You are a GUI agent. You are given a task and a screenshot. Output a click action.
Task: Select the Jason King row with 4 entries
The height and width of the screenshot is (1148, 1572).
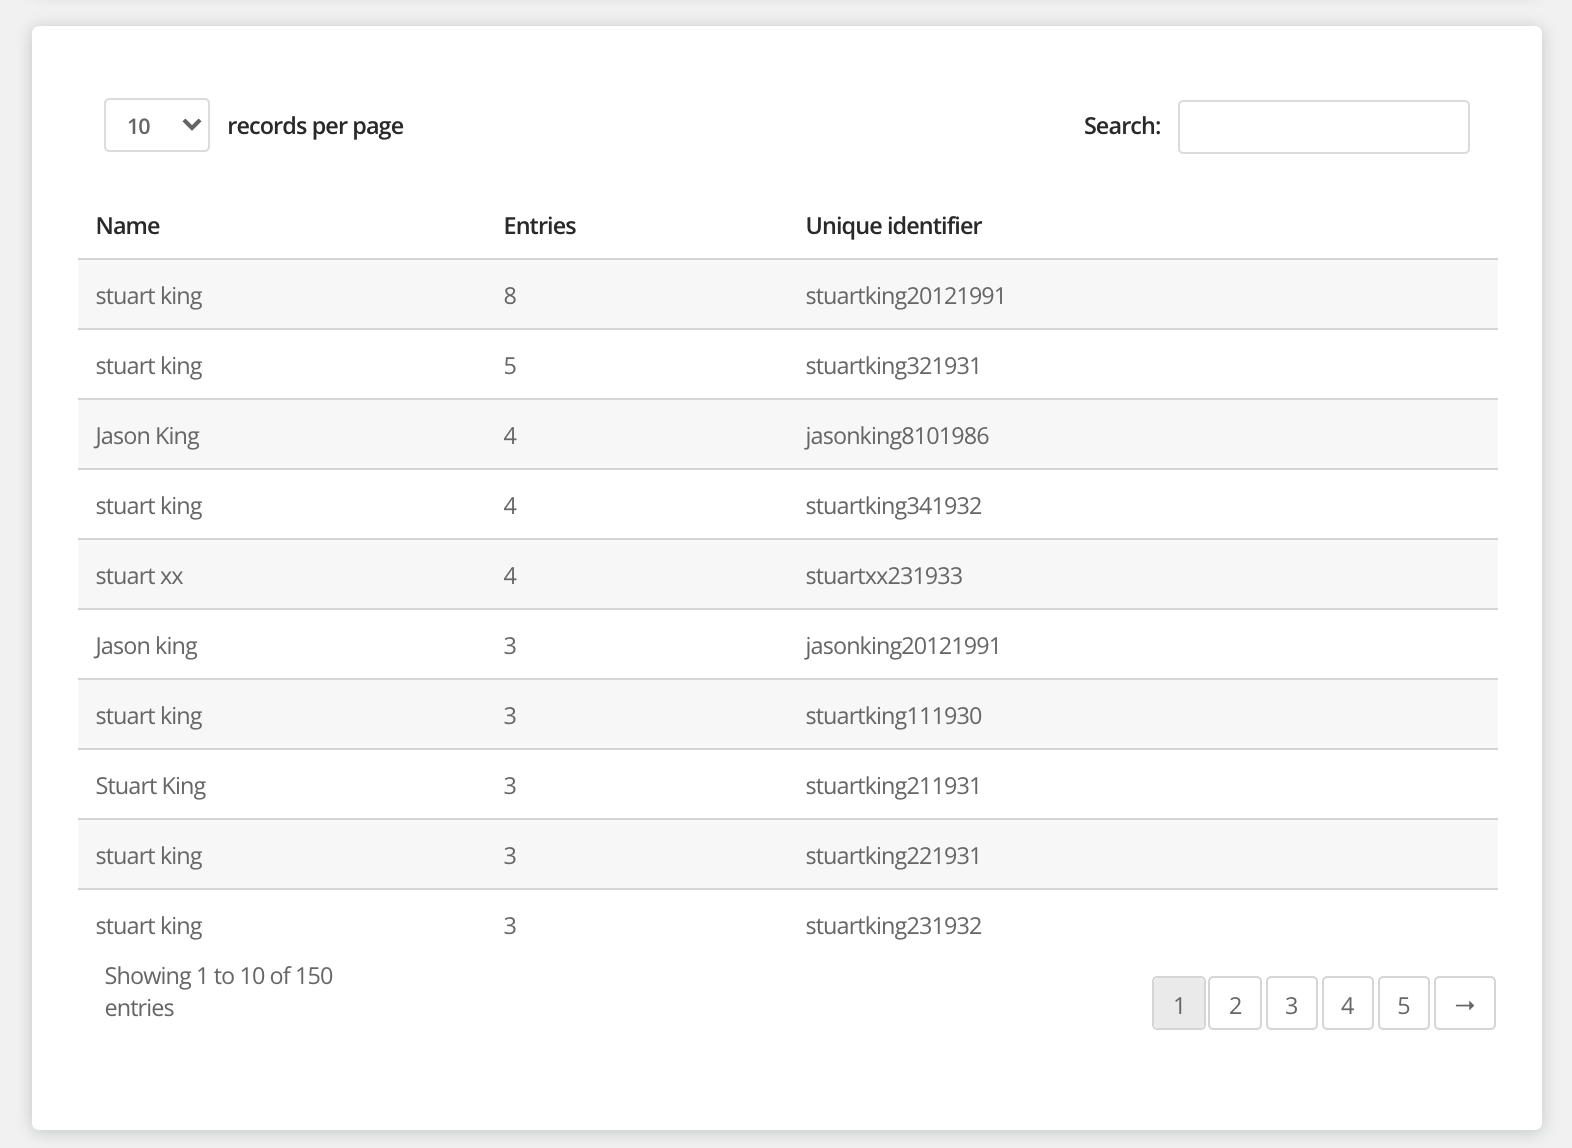click(x=148, y=436)
